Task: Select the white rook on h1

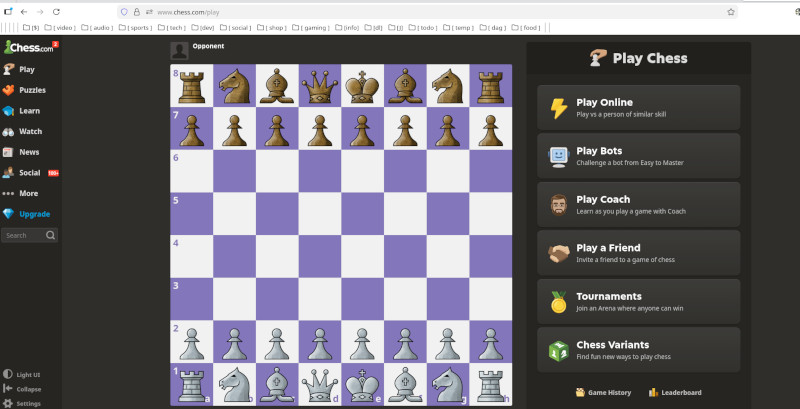Action: pyautogui.click(x=491, y=384)
